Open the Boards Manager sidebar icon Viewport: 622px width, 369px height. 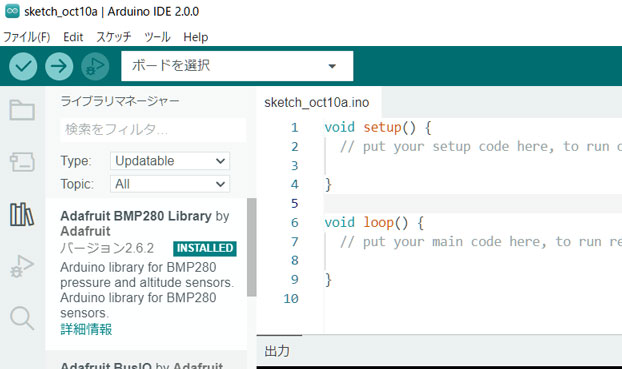(22, 162)
